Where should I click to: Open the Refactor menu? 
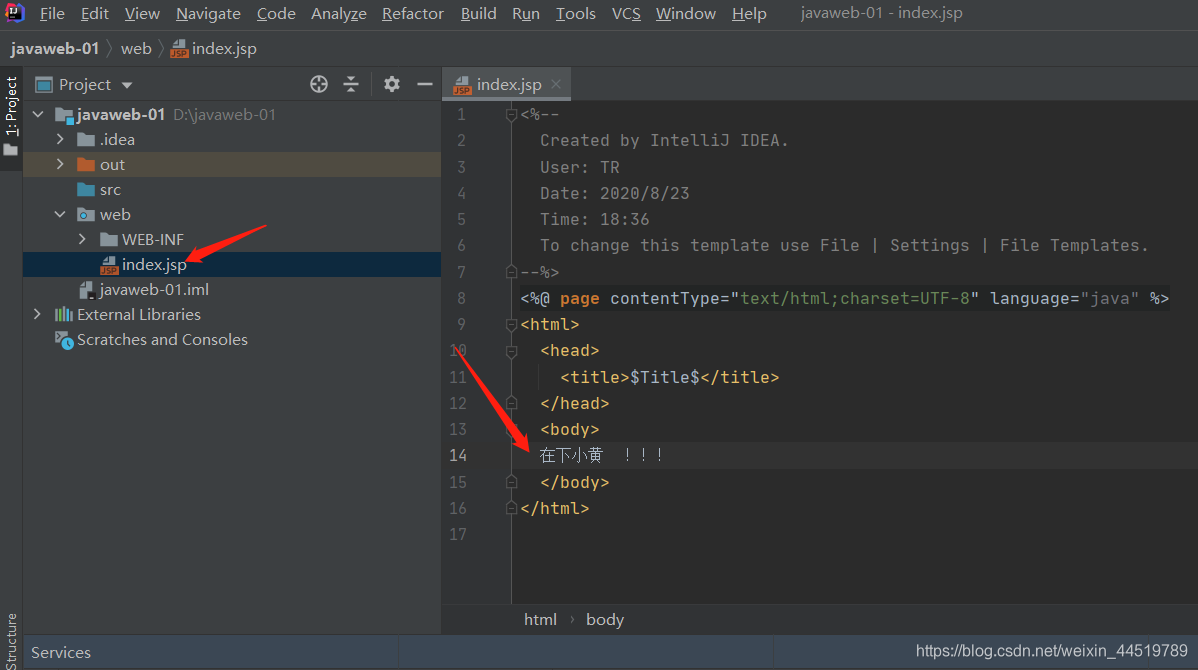413,14
